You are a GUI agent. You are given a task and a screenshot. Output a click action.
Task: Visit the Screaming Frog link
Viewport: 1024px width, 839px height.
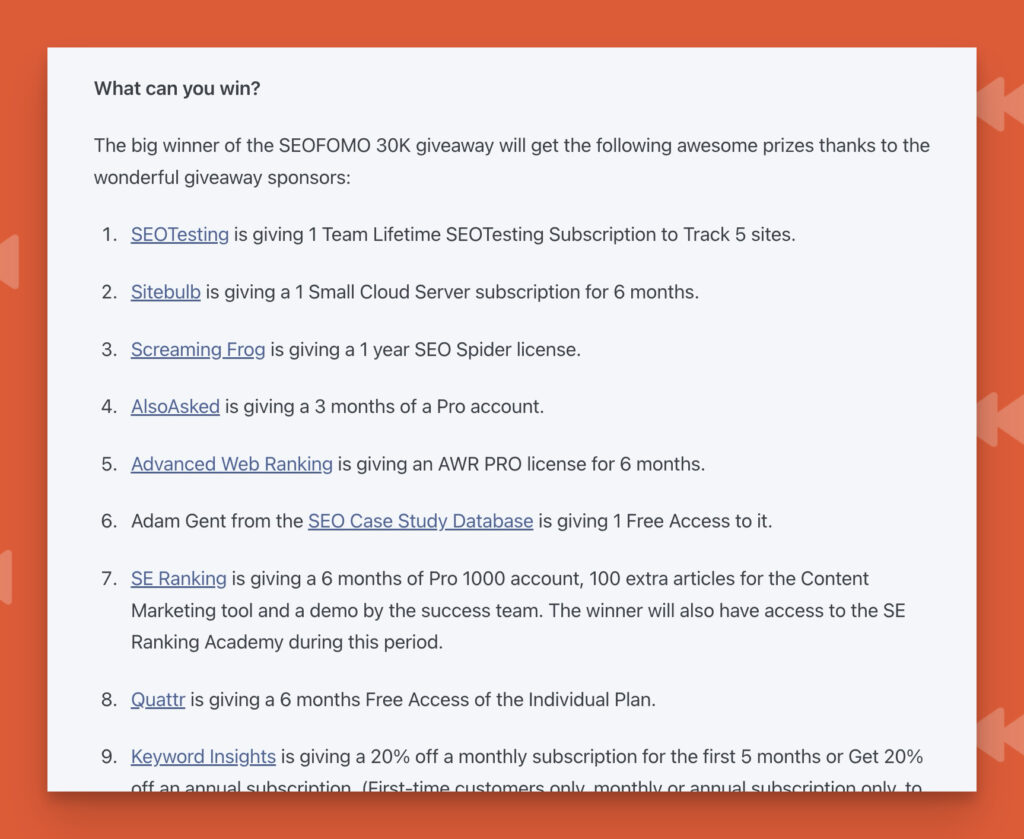point(198,349)
